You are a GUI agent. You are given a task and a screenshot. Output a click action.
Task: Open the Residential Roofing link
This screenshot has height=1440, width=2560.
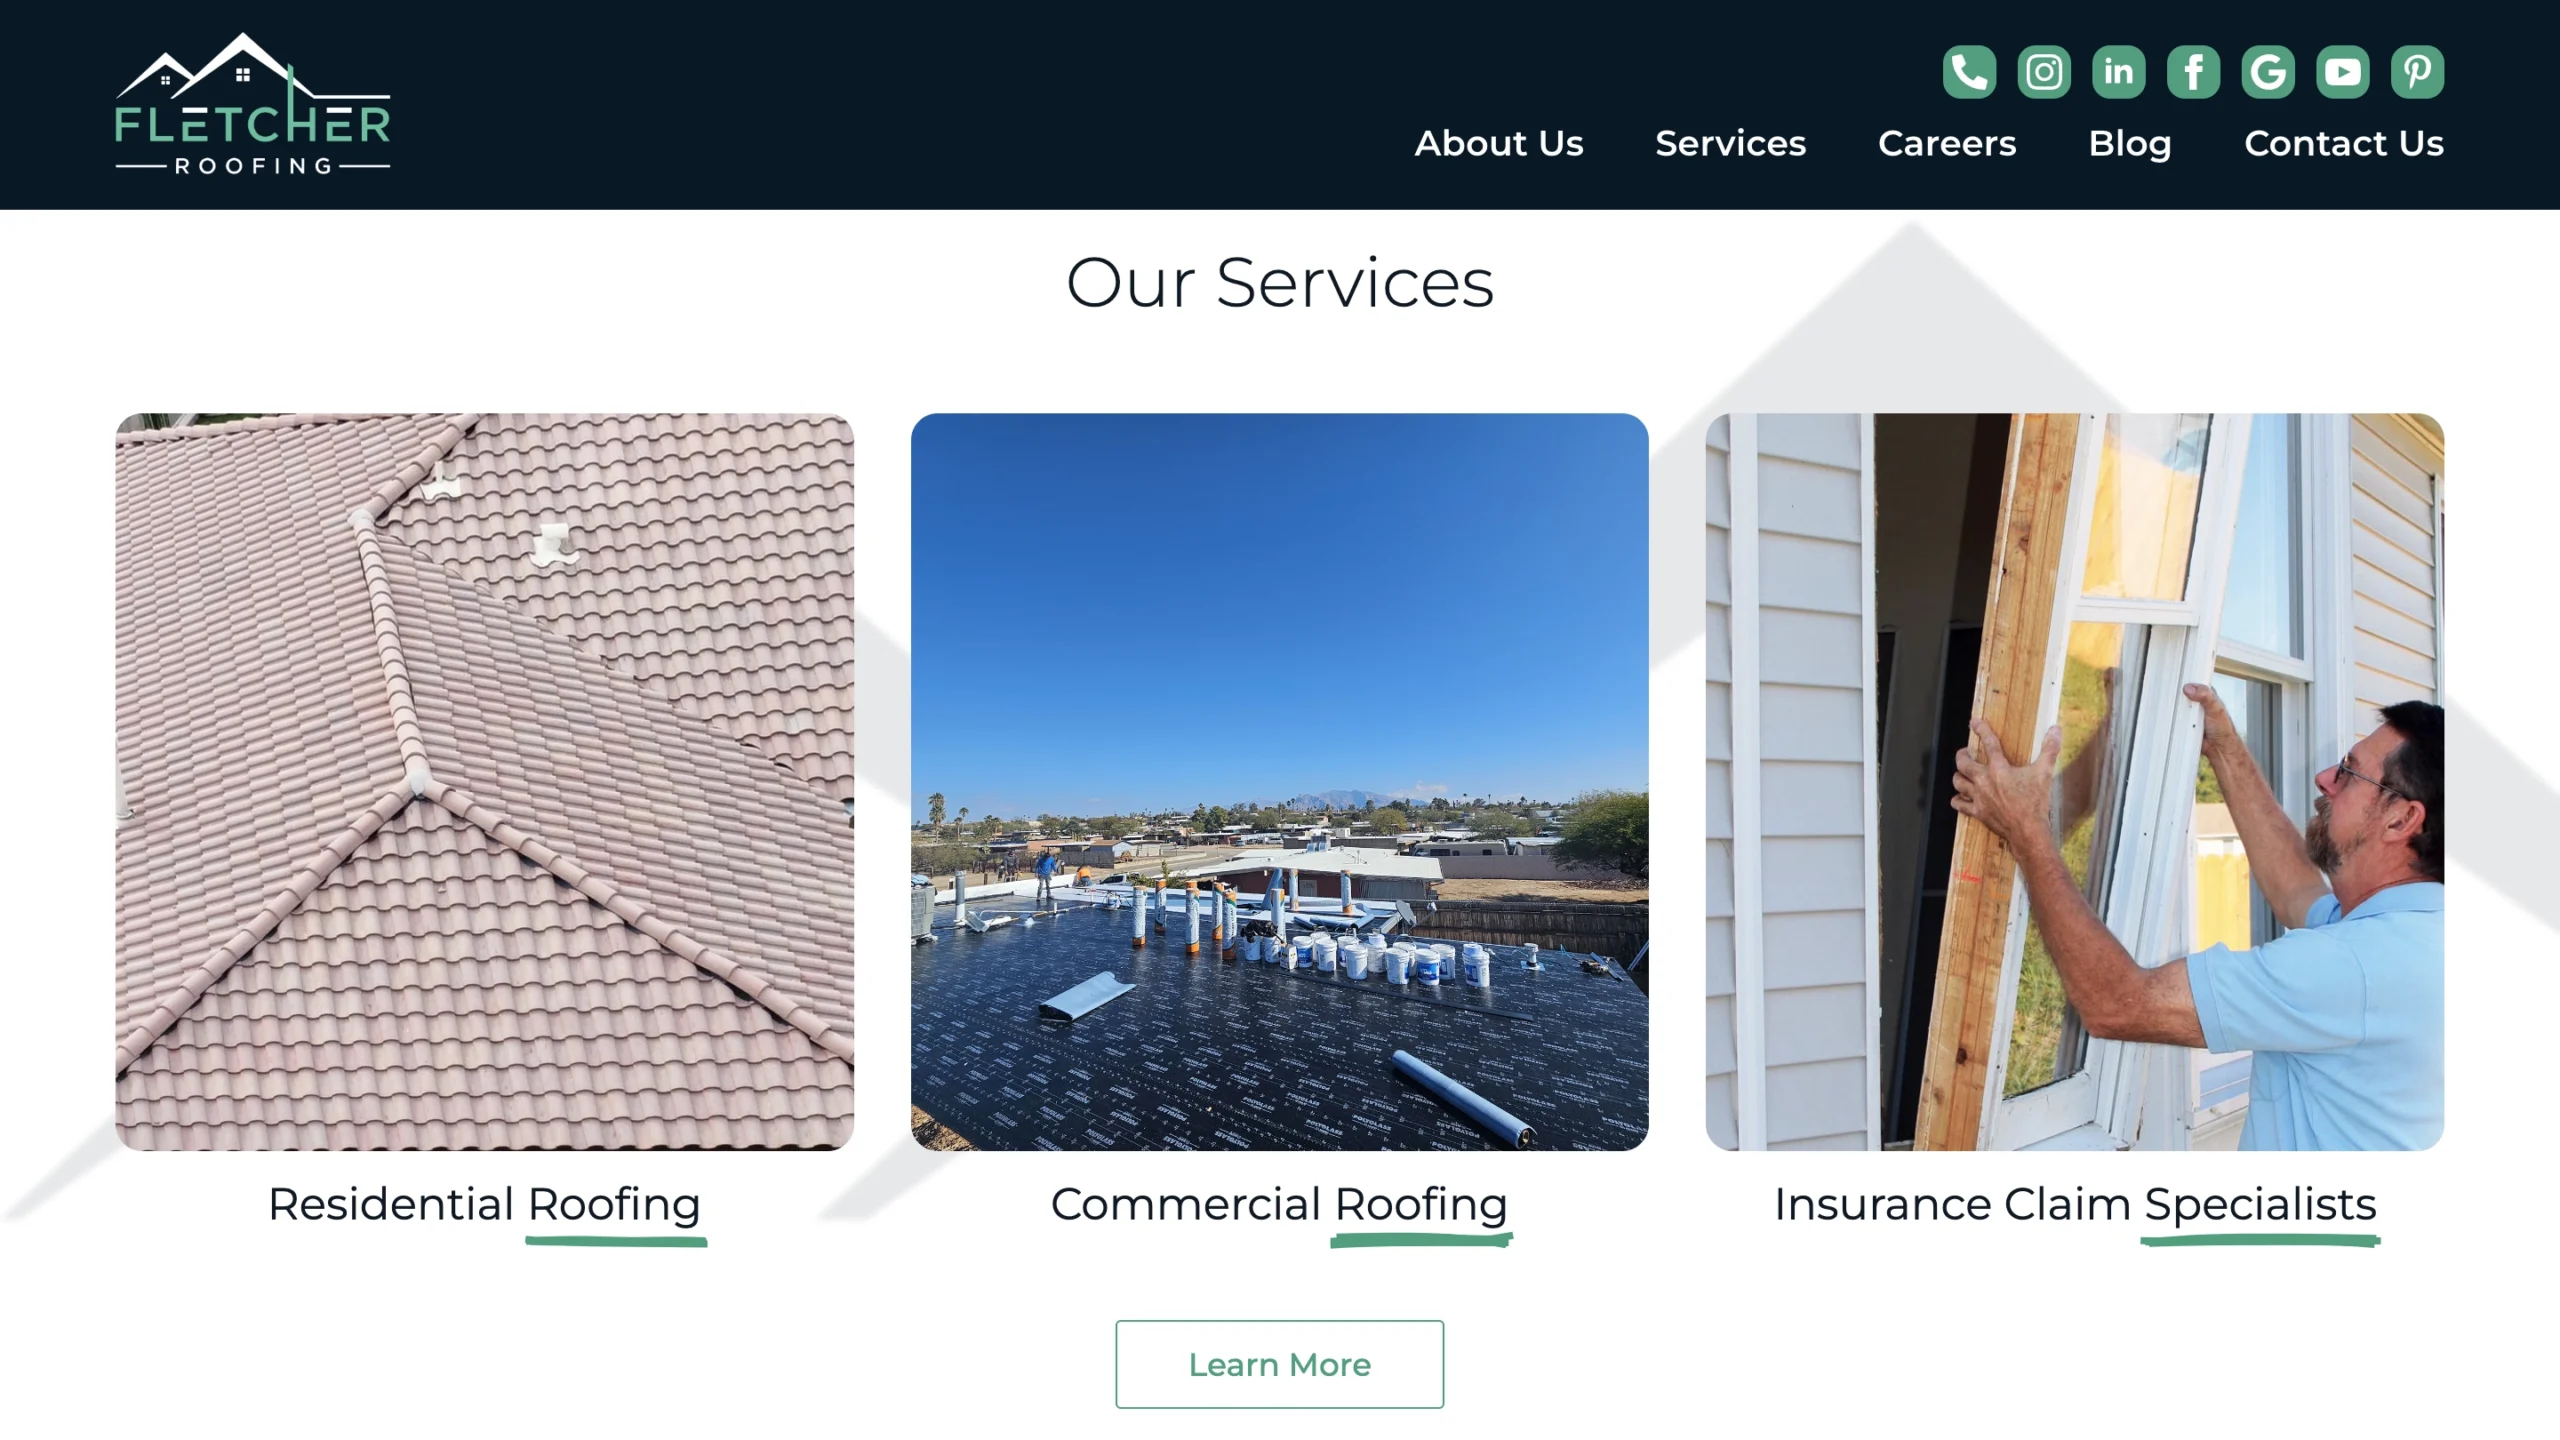point(484,1204)
